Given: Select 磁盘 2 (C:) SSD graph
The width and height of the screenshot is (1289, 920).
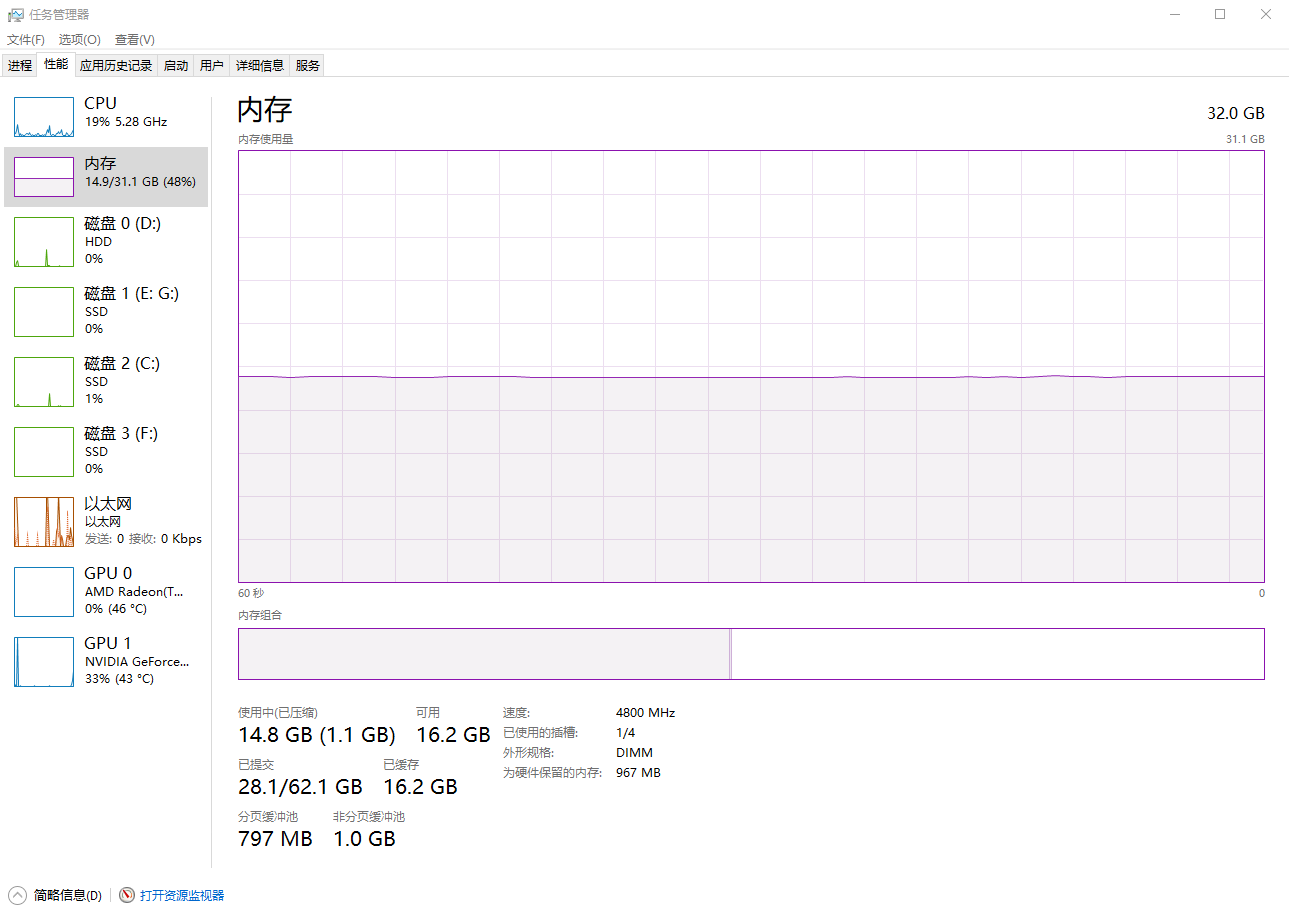Looking at the screenshot, I should click(x=44, y=382).
